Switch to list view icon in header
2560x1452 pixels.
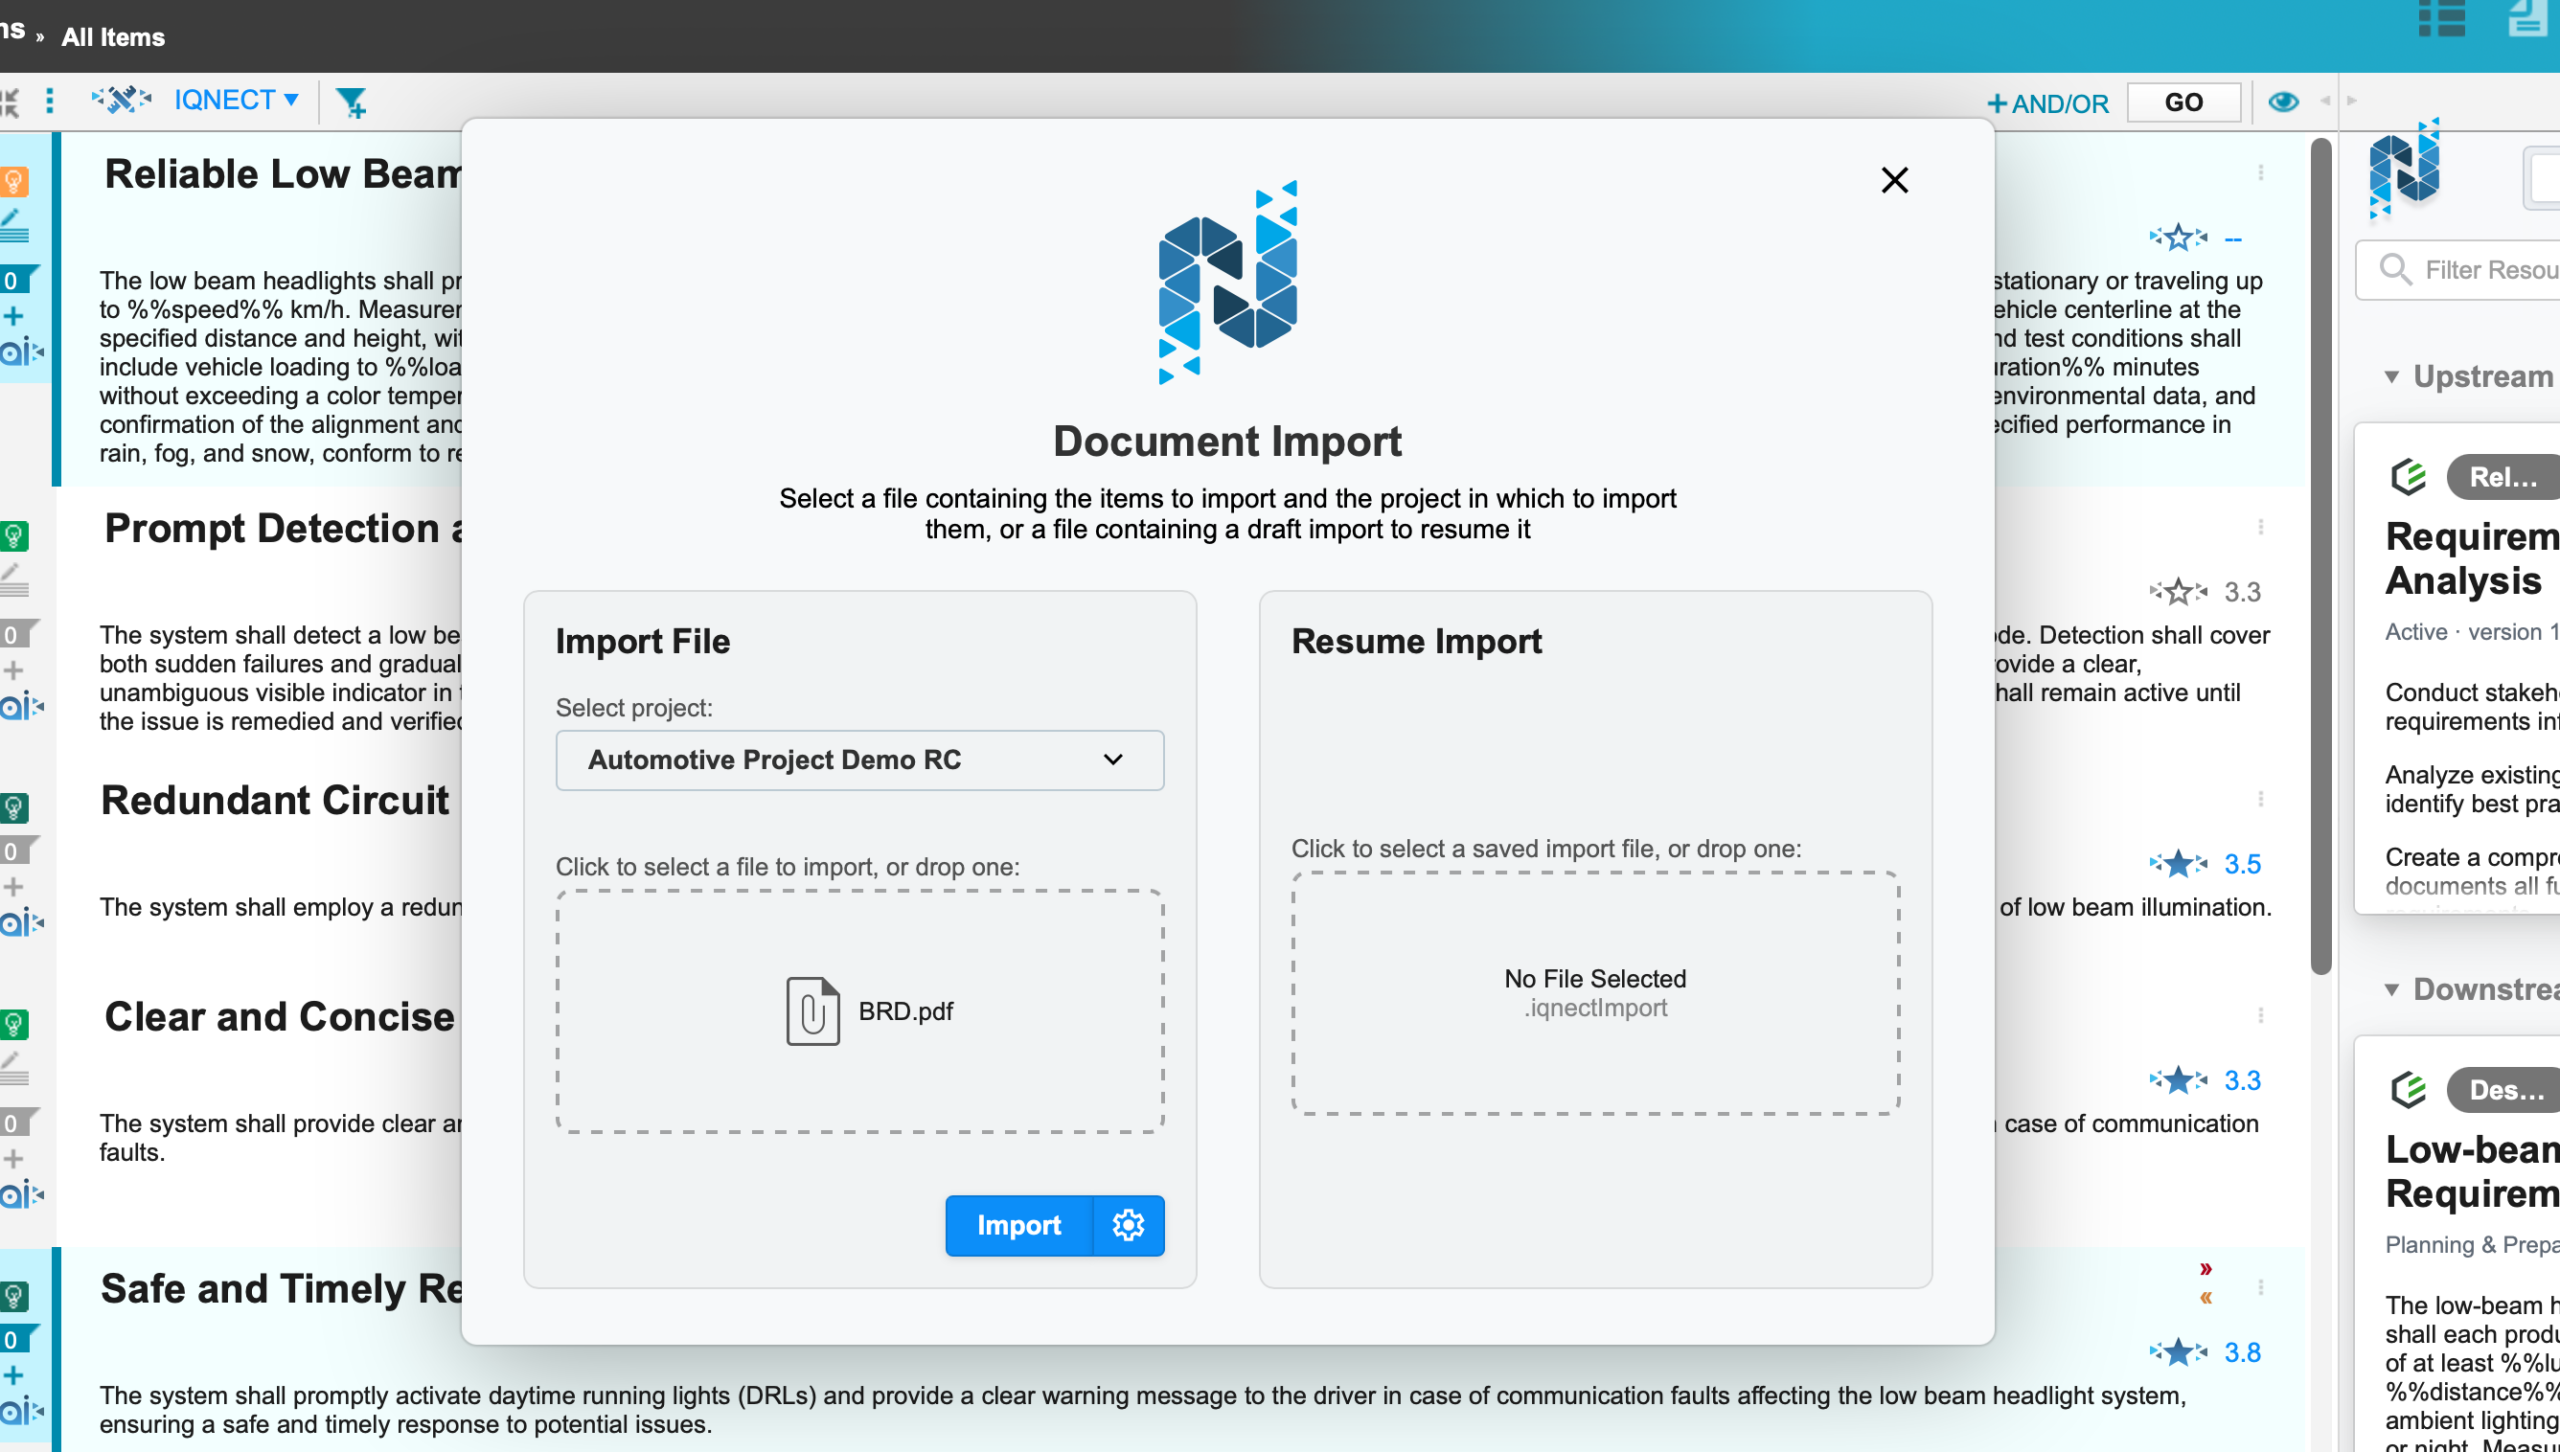click(2441, 18)
